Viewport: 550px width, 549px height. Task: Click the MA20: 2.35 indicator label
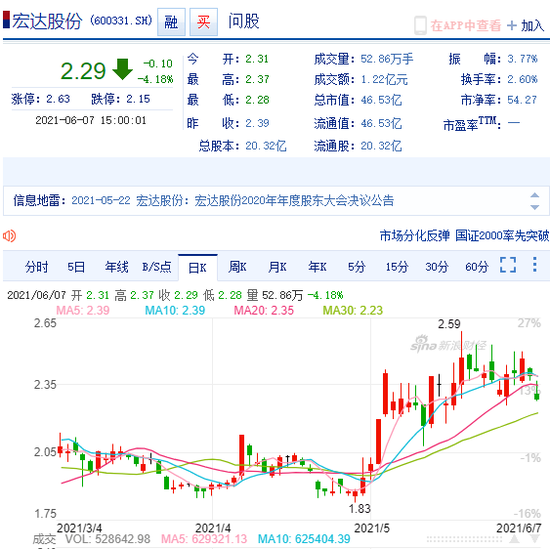[264, 310]
